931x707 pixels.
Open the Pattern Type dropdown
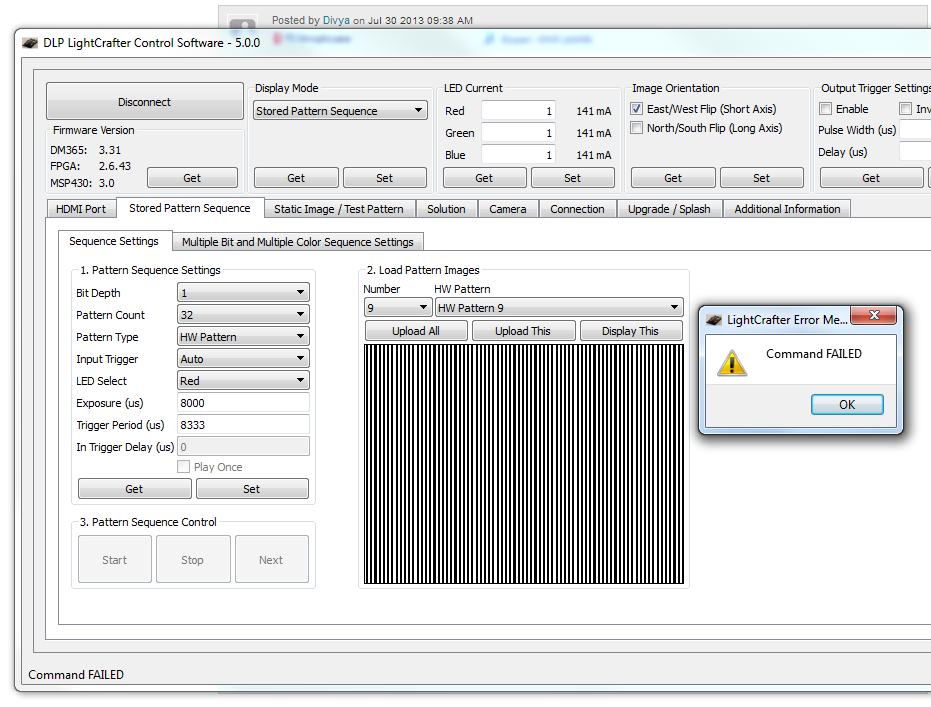pos(243,337)
